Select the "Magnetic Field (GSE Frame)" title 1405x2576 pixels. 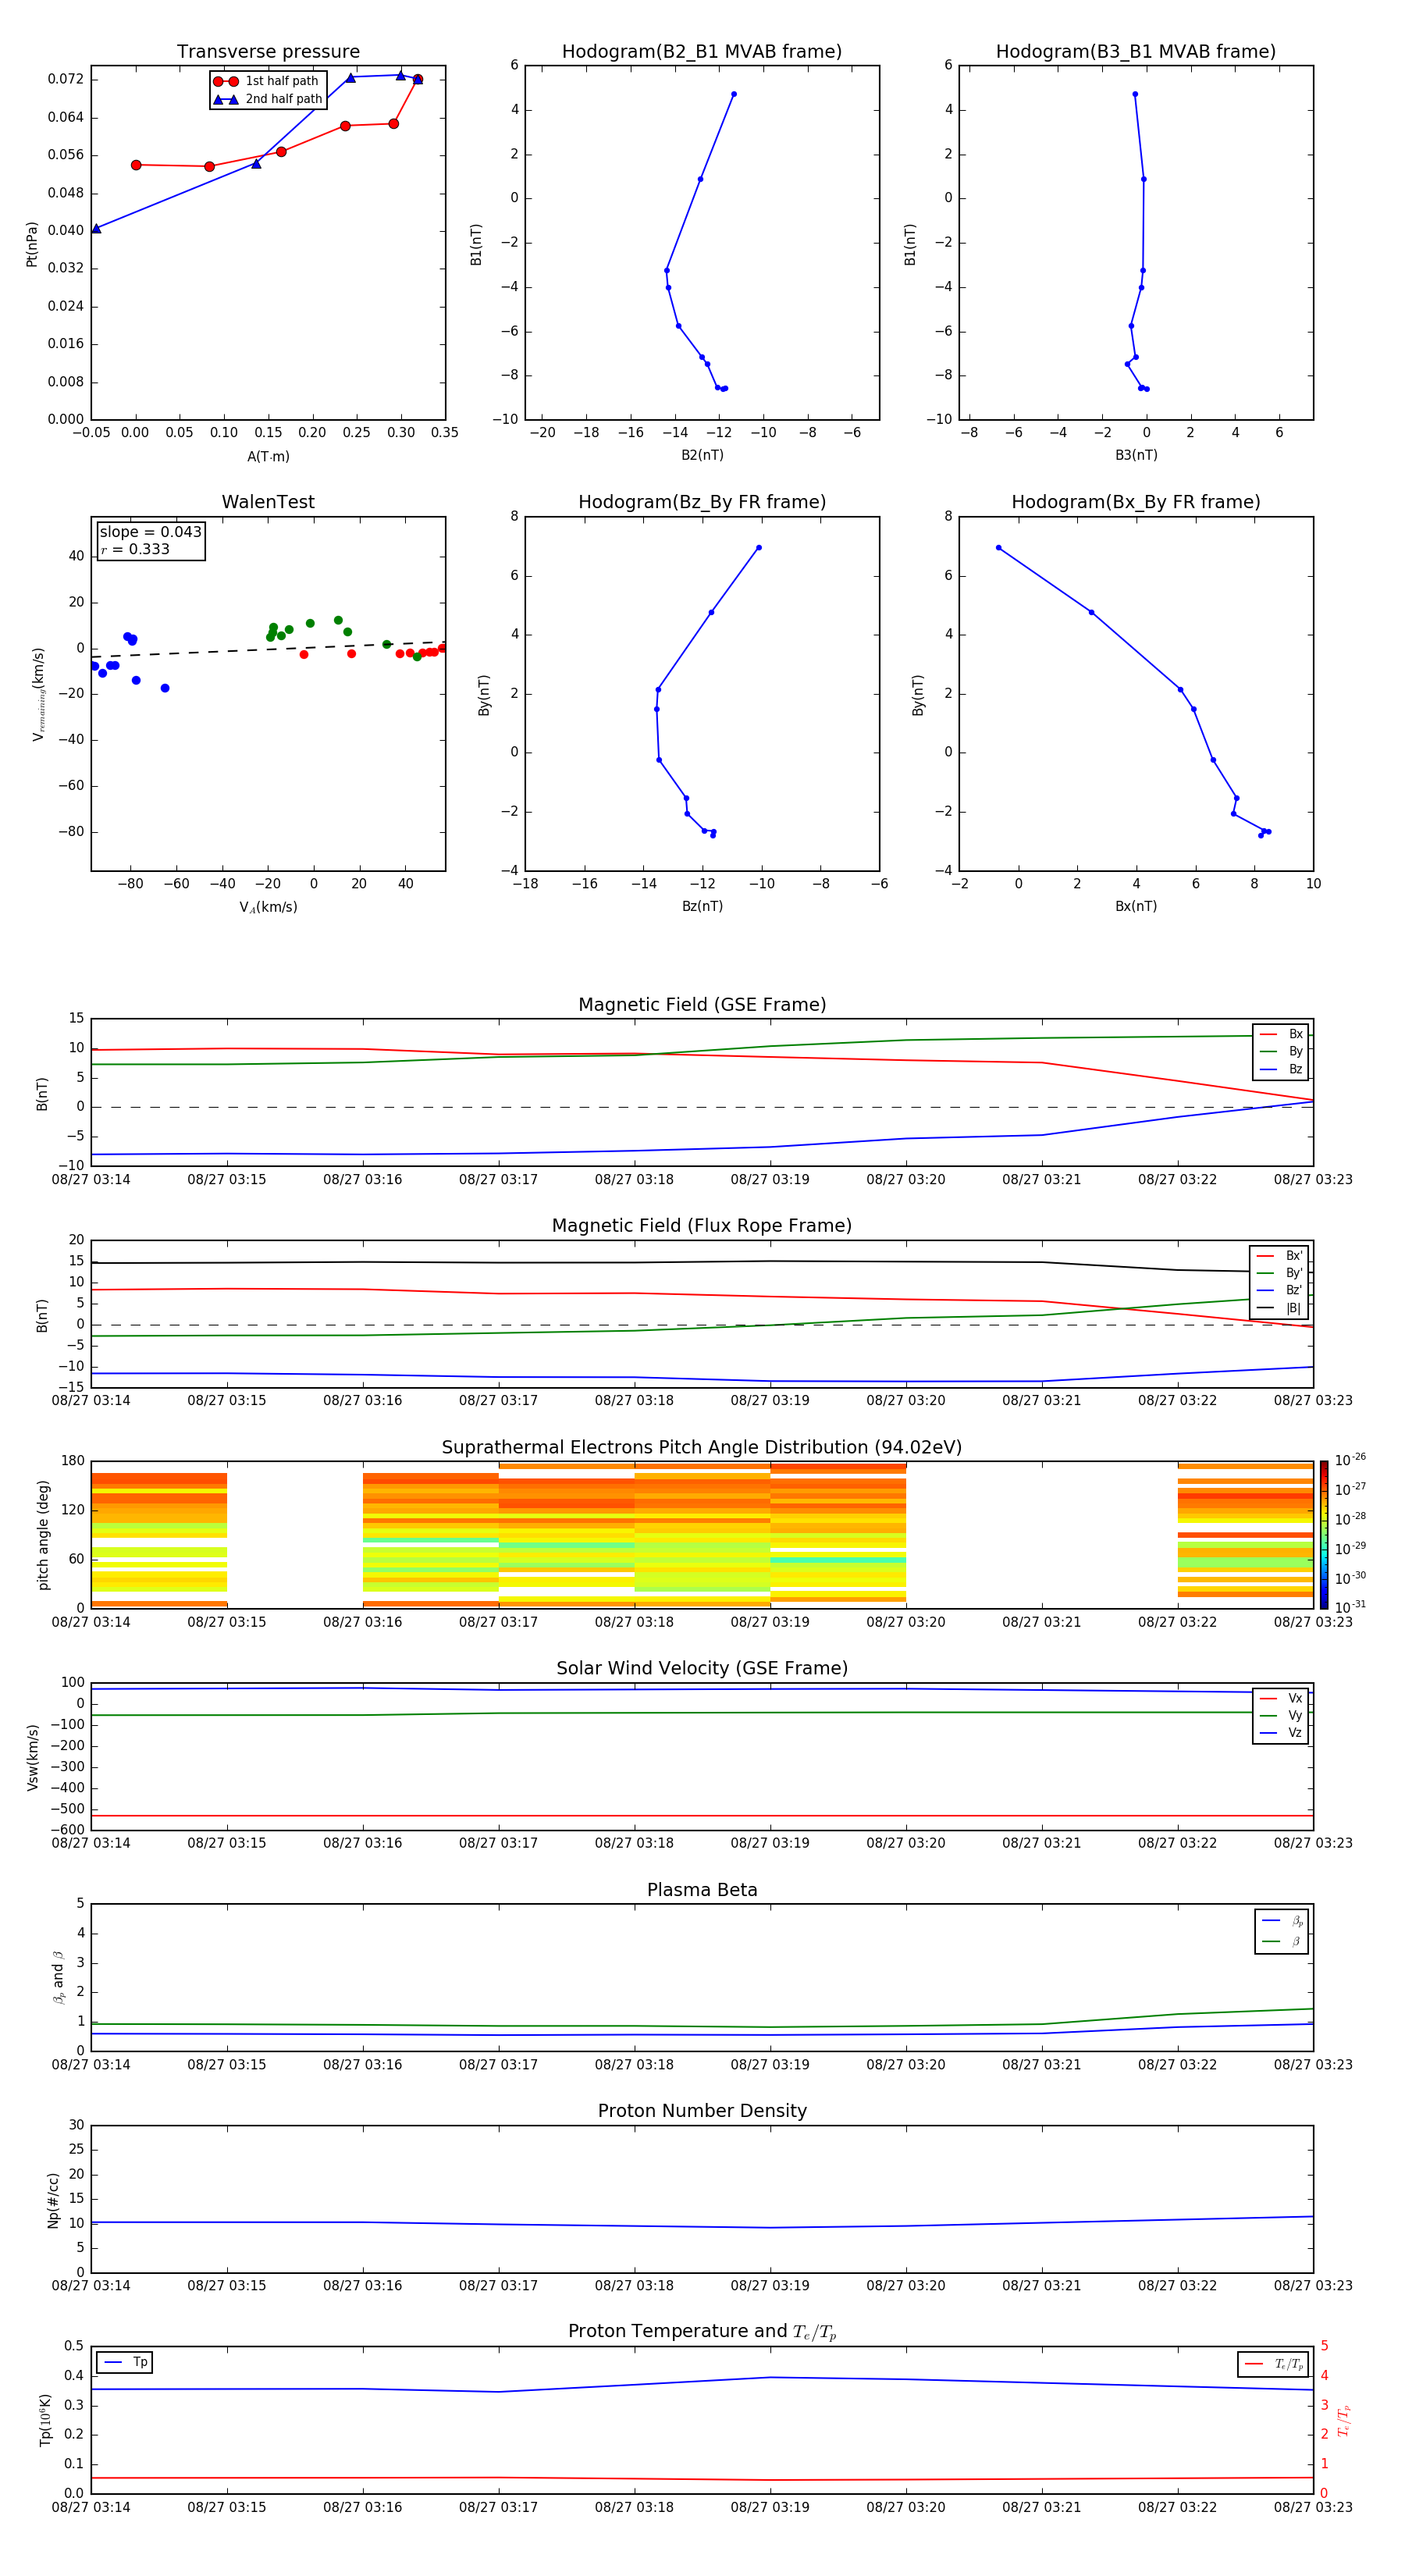coord(702,1005)
